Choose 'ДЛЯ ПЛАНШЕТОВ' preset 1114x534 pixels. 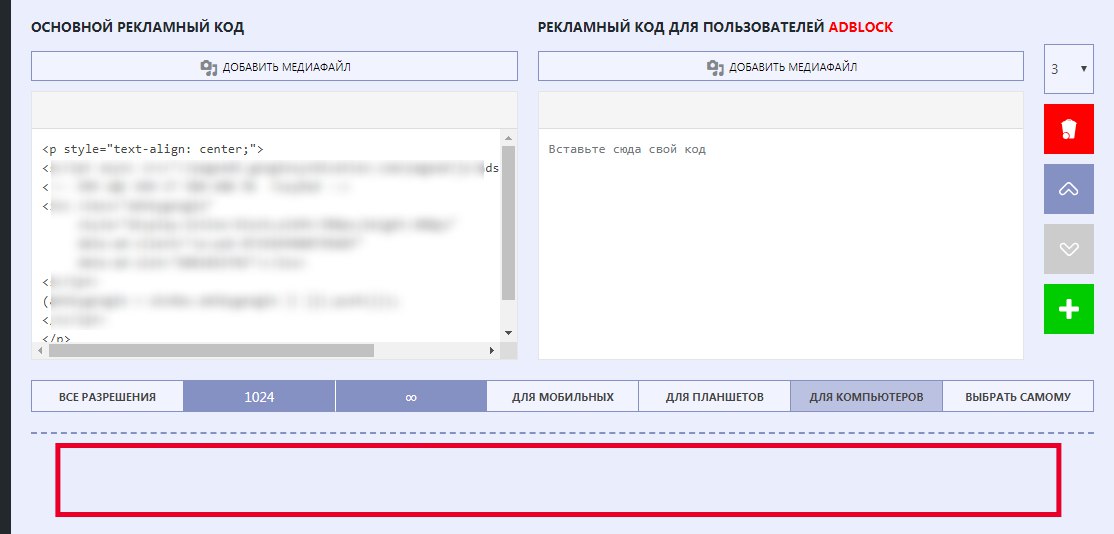[x=715, y=396]
